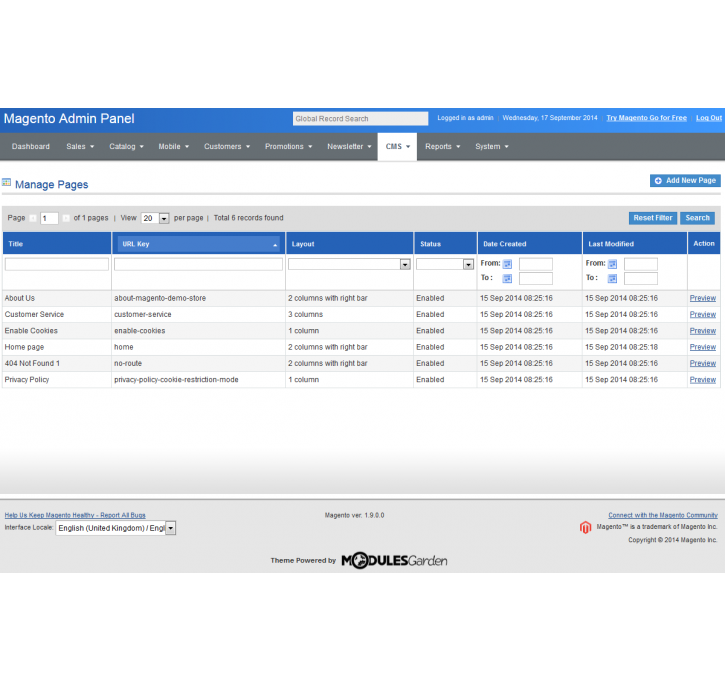Open the CMS menu tab
Image resolution: width=725 pixels, height=680 pixels.
397,147
